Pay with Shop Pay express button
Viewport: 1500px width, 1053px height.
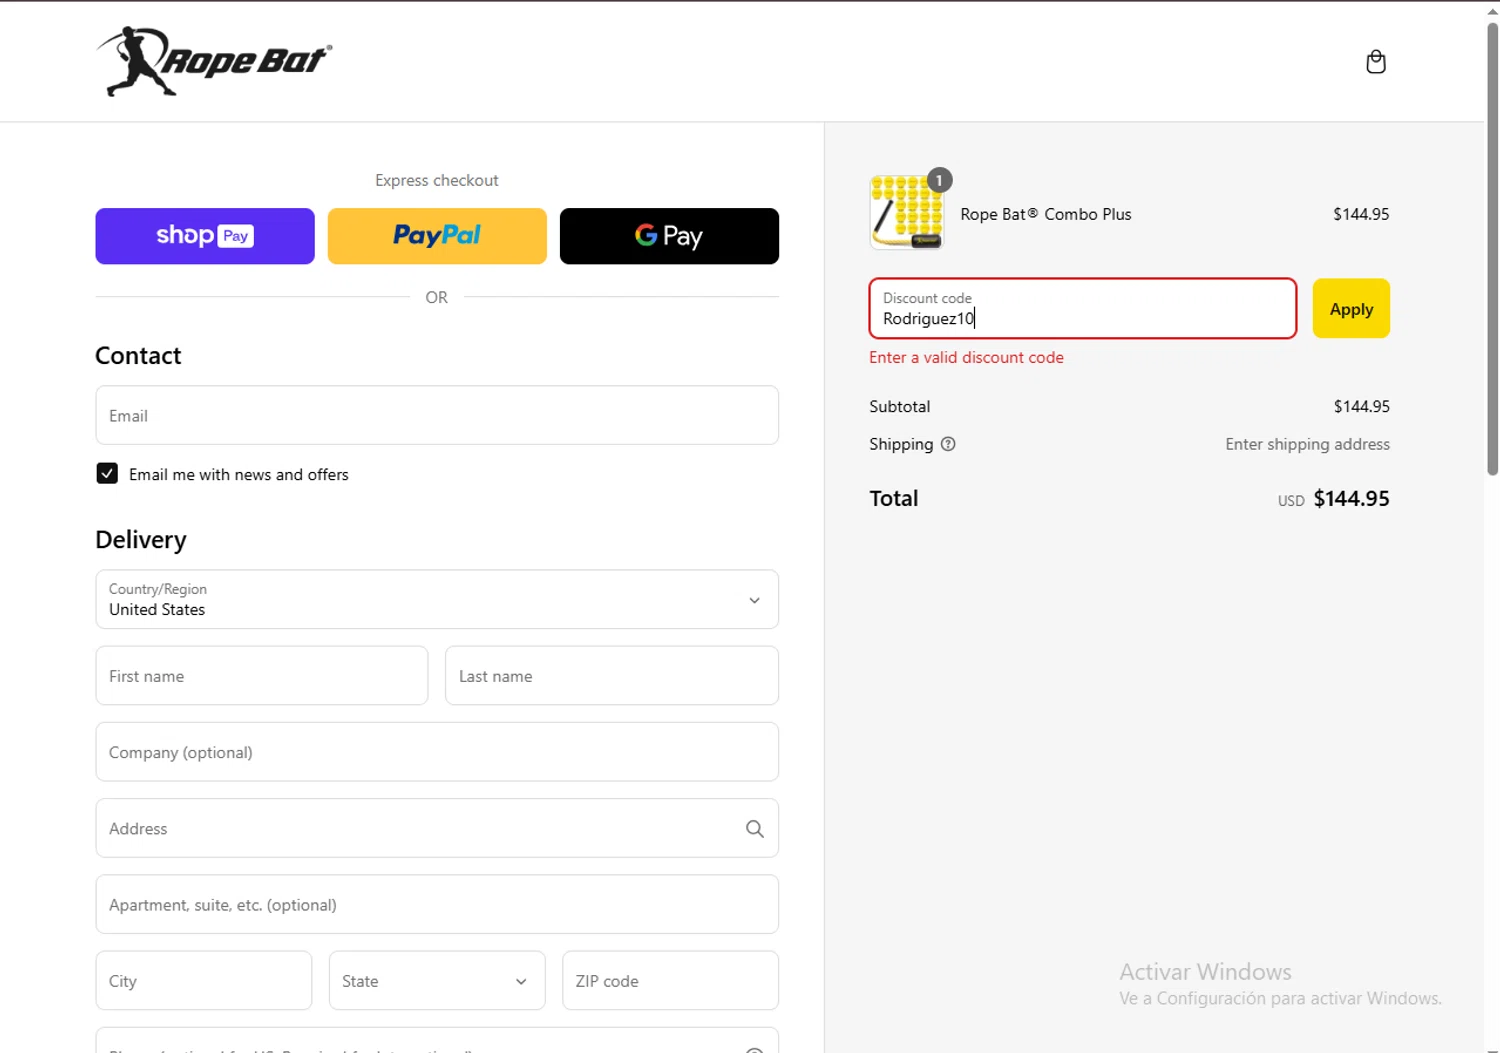point(205,236)
